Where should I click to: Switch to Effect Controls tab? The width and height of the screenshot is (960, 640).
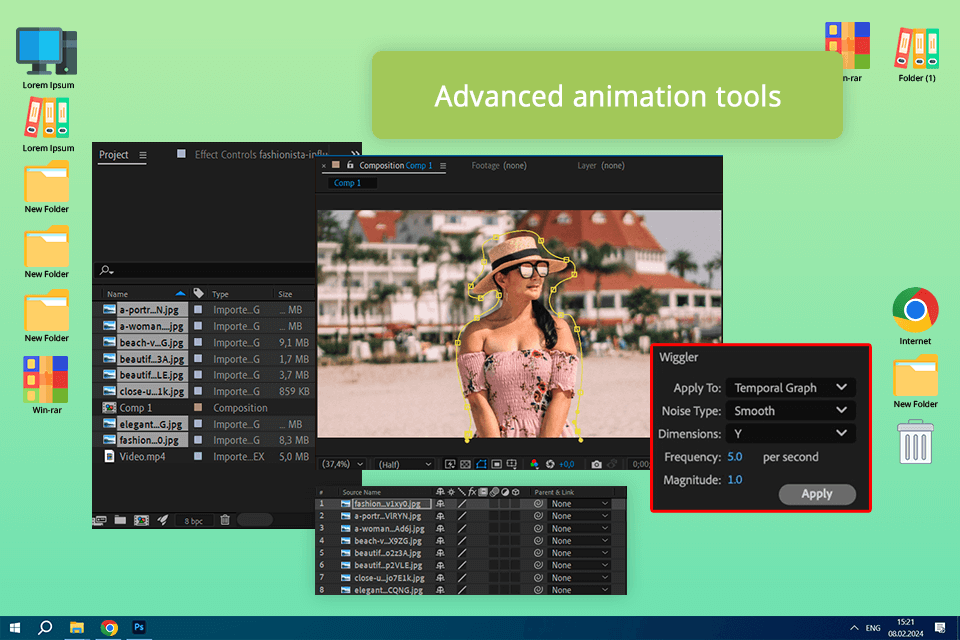click(261, 155)
